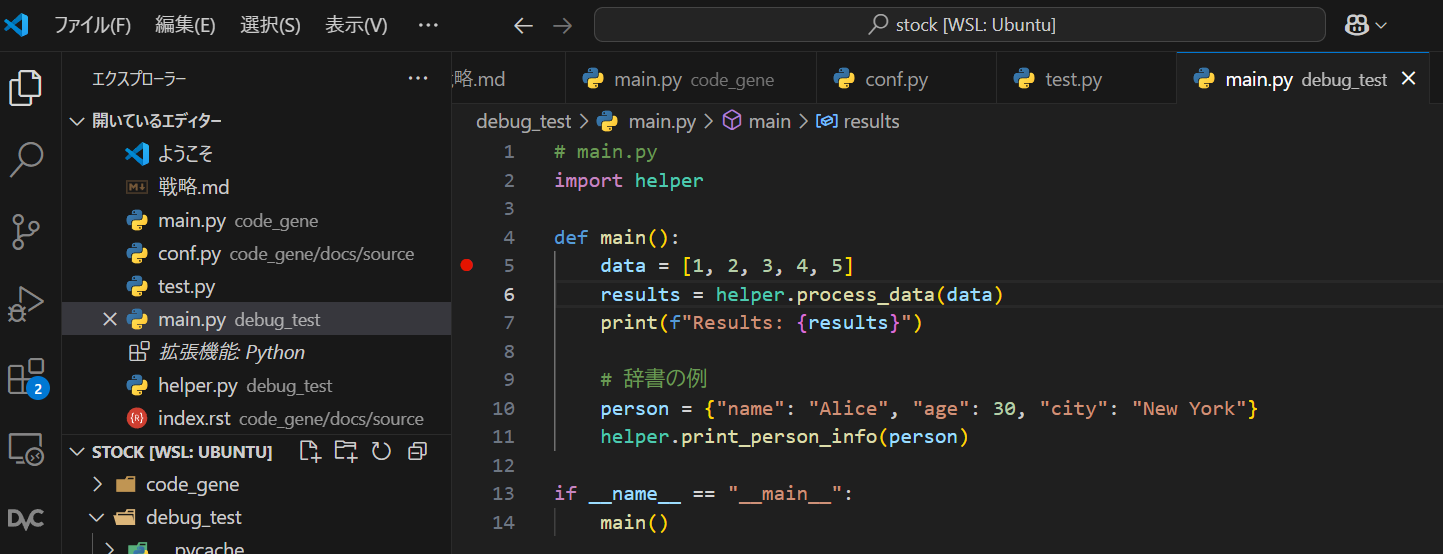Open the 選択(S) menu
This screenshot has width=1443, height=554.
(x=270, y=25)
